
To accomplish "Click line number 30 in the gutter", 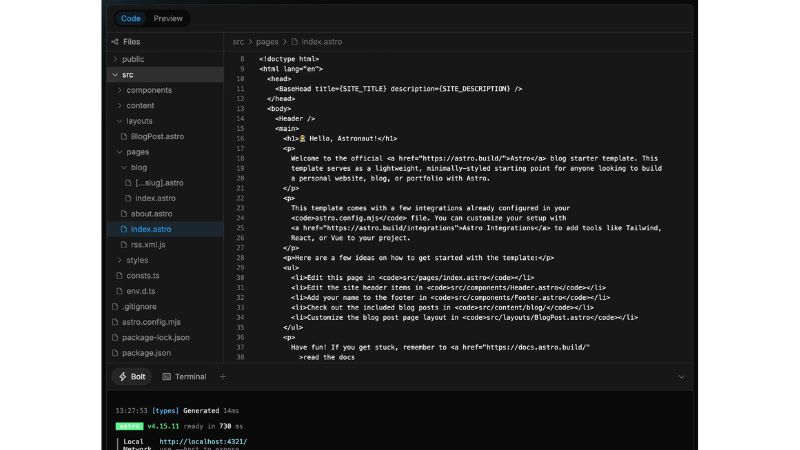I will [x=240, y=278].
